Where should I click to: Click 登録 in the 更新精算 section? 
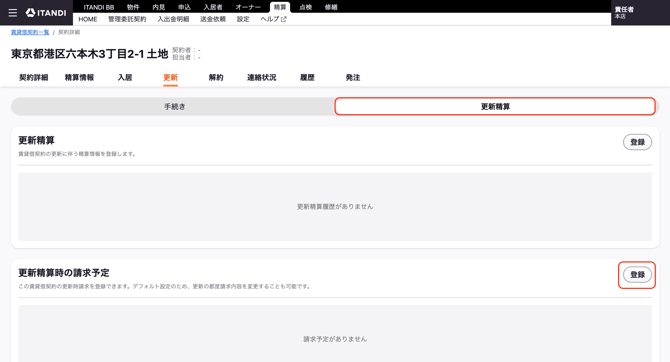(x=638, y=142)
